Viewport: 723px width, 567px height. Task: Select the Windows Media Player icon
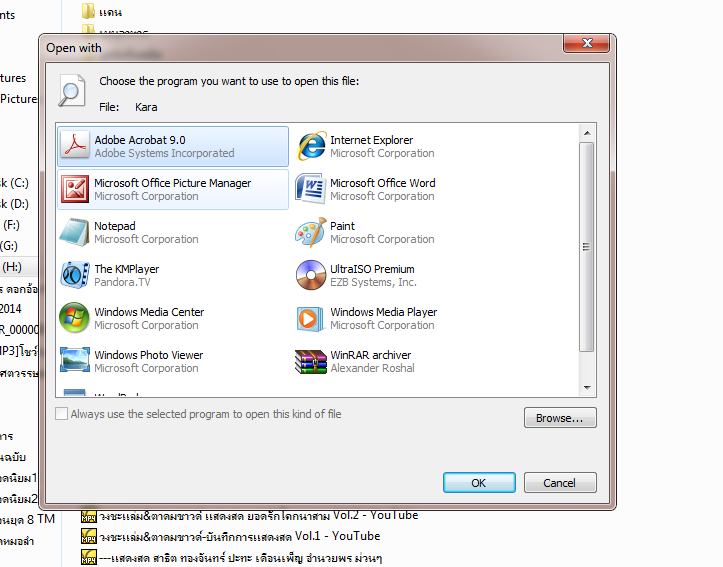[310, 319]
